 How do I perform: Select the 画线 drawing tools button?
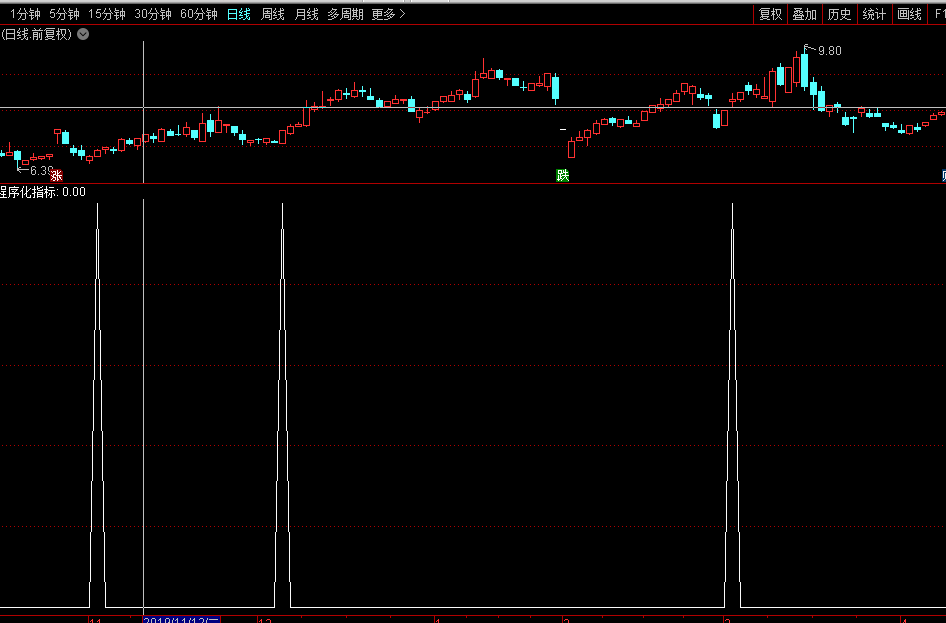pyautogui.click(x=909, y=14)
